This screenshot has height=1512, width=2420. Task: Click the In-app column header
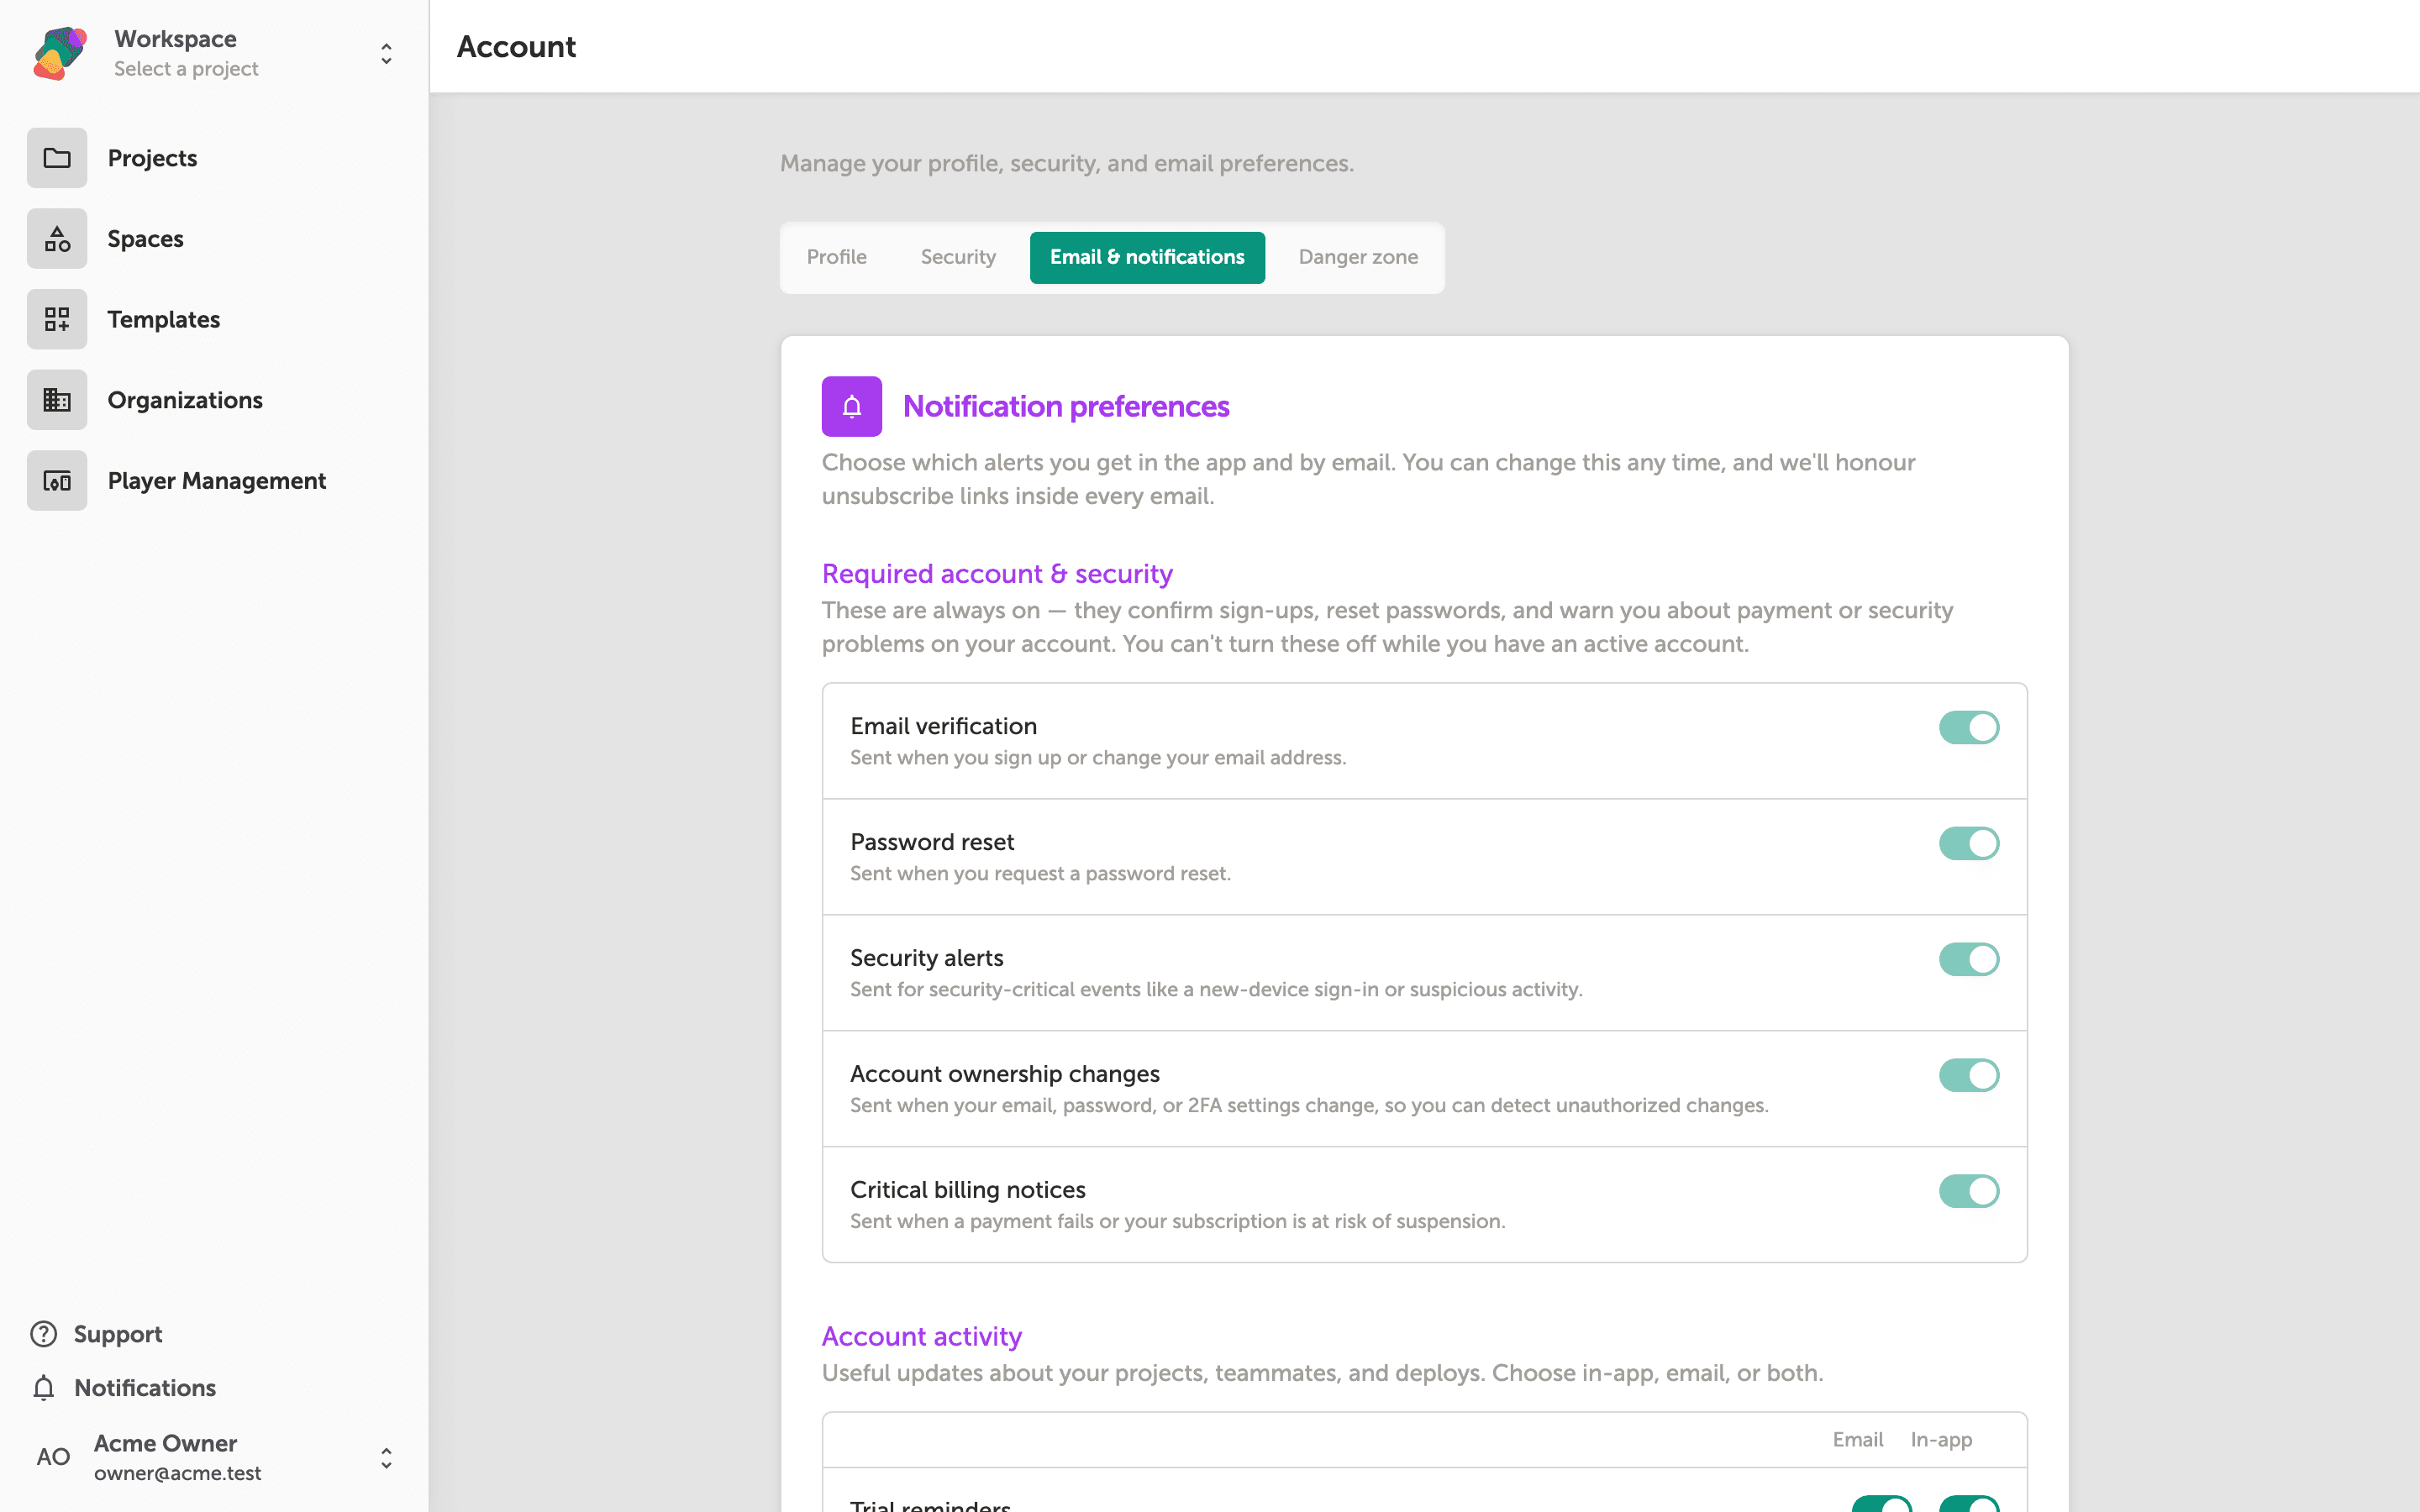pos(1941,1439)
